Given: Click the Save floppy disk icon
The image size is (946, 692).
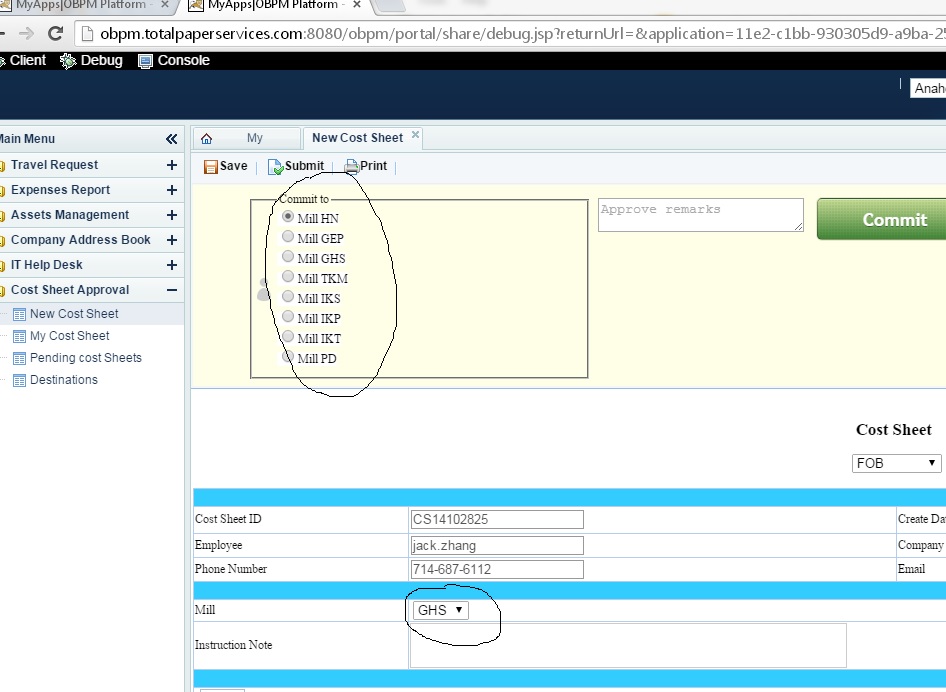Looking at the screenshot, I should pyautogui.click(x=211, y=167).
